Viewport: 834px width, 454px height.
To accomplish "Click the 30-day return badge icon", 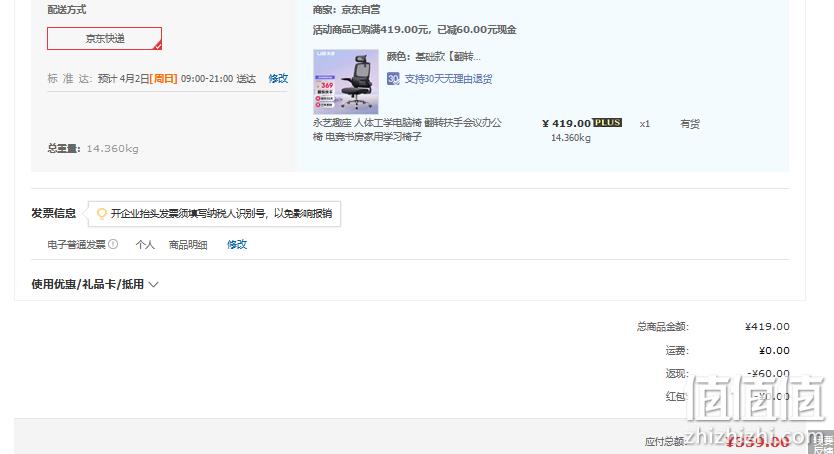I will tap(393, 79).
